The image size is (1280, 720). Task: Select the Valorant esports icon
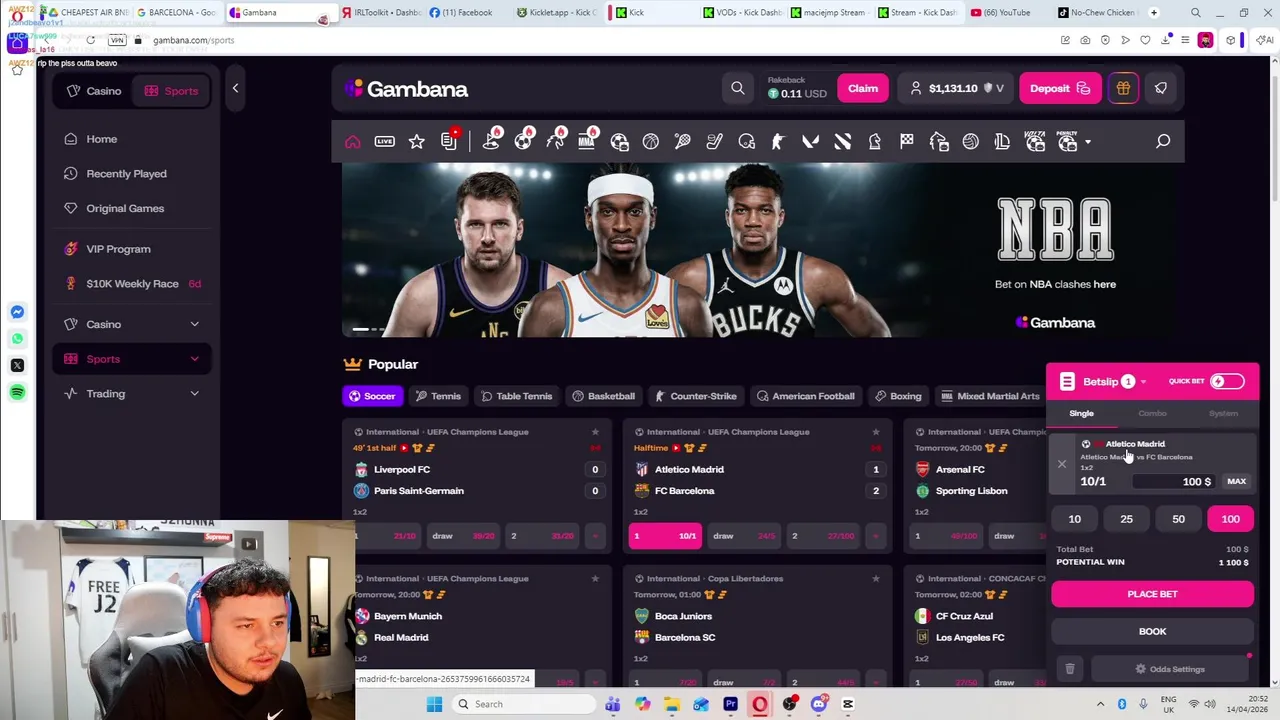[x=811, y=142]
